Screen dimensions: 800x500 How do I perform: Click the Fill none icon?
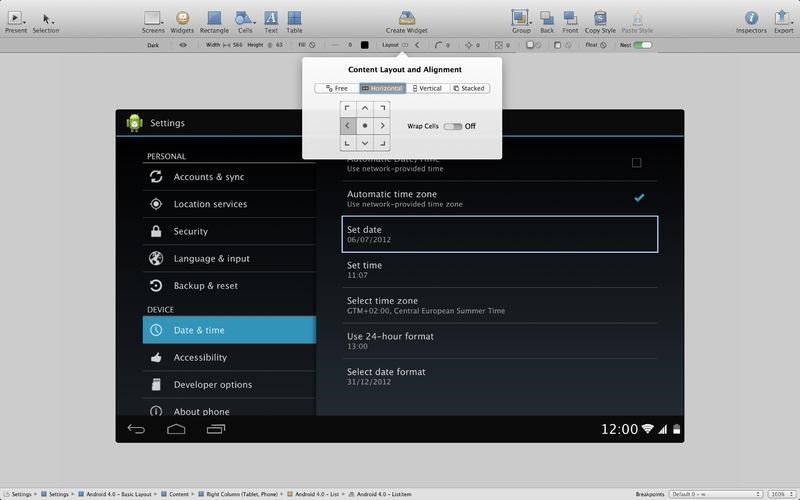point(312,45)
